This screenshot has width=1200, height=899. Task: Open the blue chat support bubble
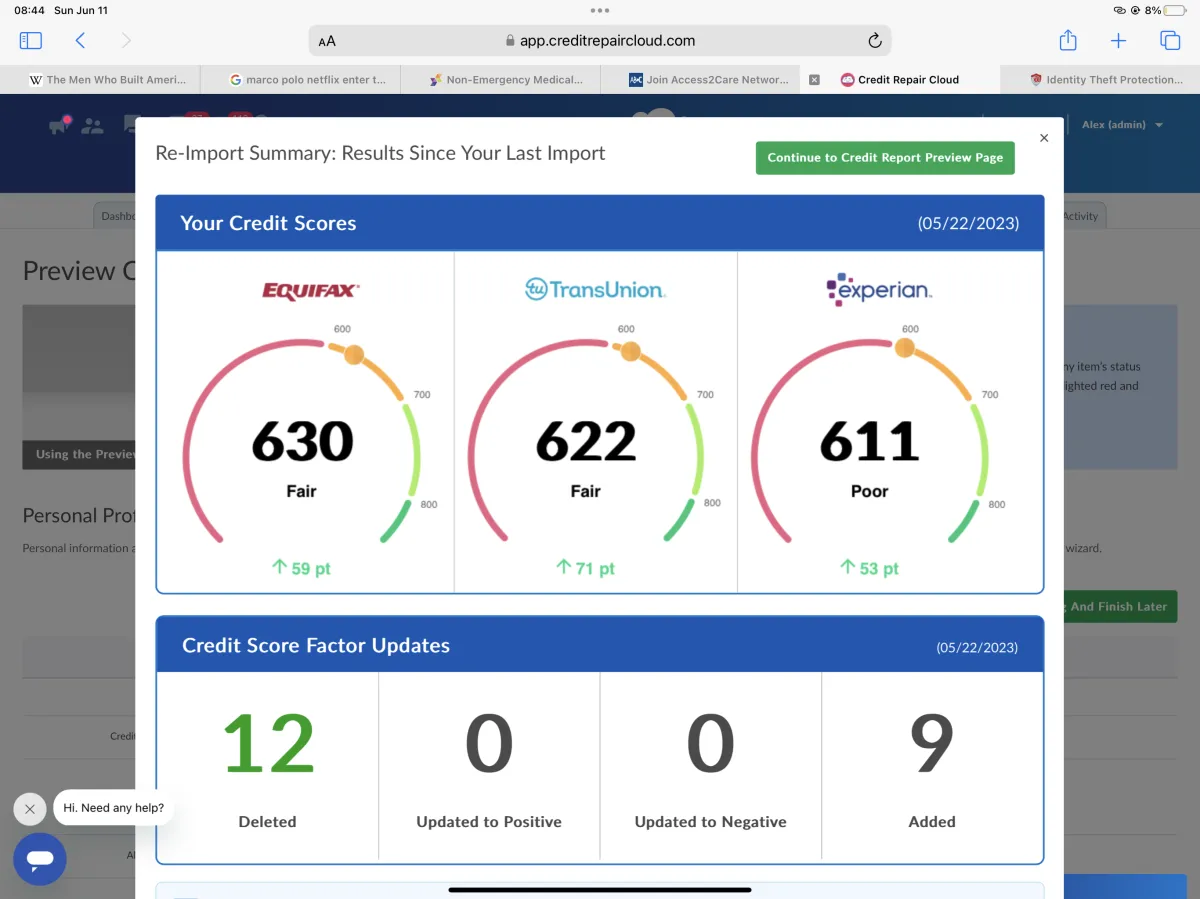click(40, 859)
